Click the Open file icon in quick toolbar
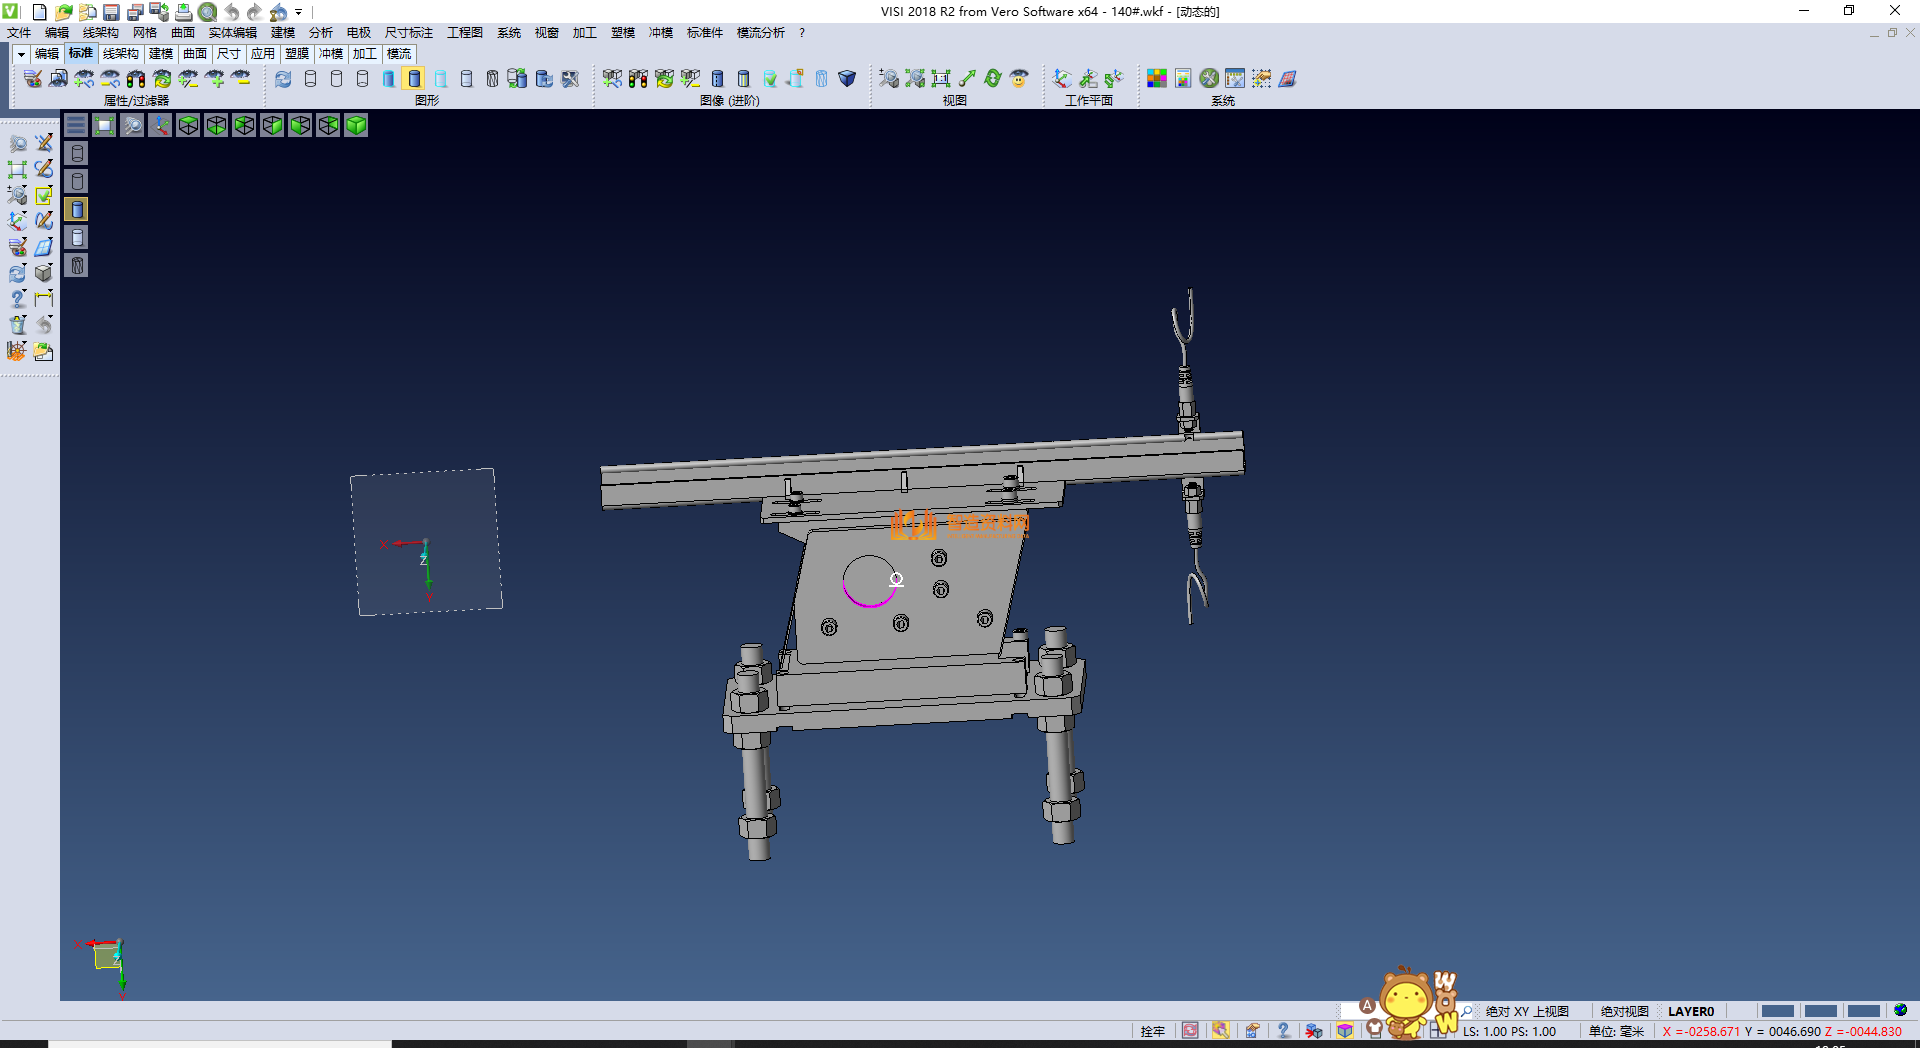This screenshot has width=1920, height=1048. tap(63, 12)
